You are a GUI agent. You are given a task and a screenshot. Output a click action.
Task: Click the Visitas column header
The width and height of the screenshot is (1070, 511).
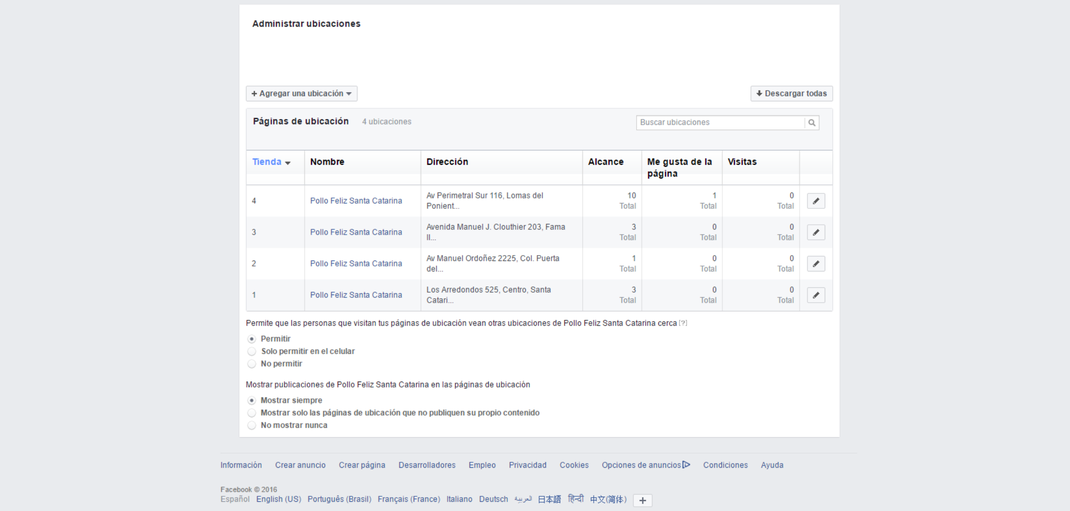742,162
